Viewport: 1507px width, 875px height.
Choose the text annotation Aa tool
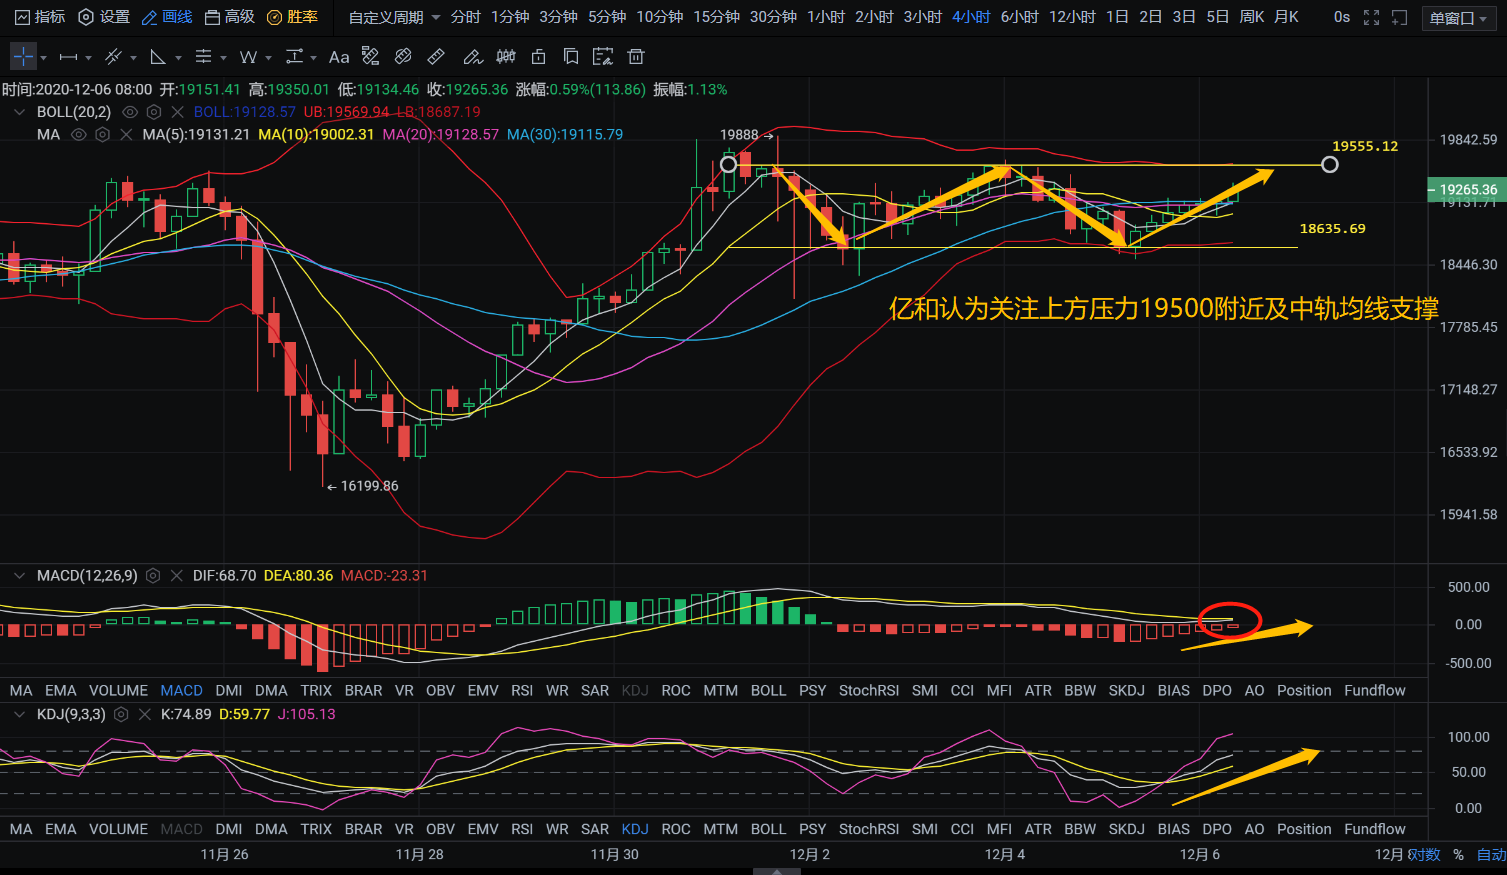[x=339, y=57]
